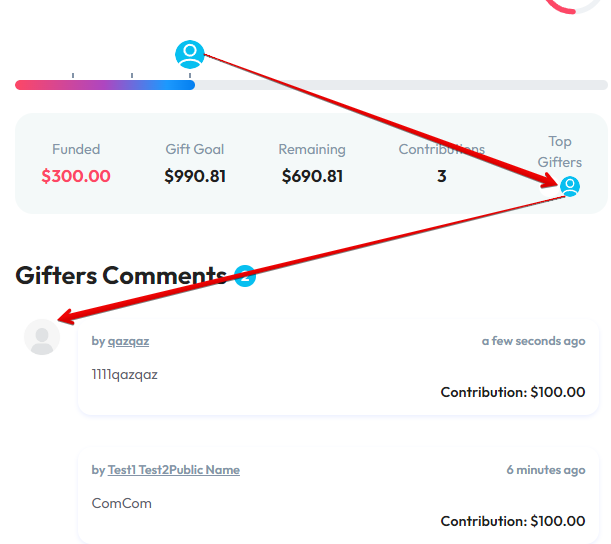Click the Top Gifters label
This screenshot has height=544, width=611.
560,152
